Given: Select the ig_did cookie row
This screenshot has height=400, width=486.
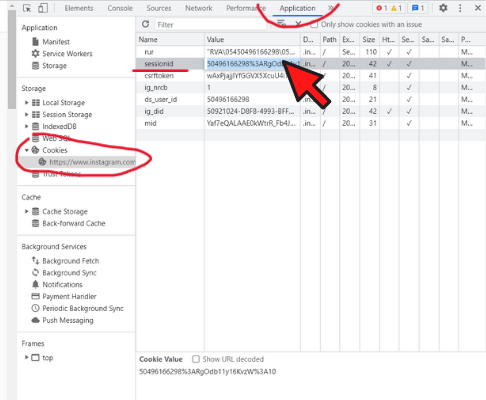Looking at the screenshot, I should tap(311, 111).
